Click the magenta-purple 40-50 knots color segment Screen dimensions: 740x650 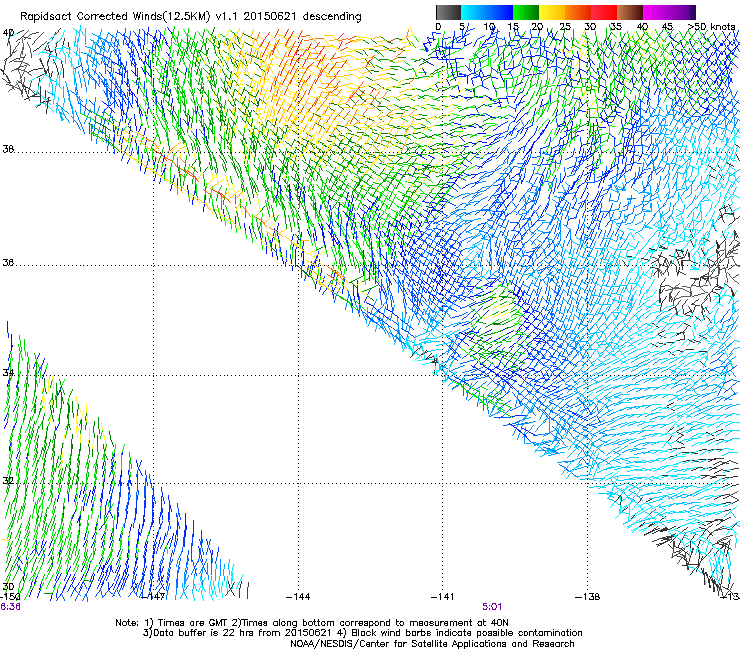669,12
